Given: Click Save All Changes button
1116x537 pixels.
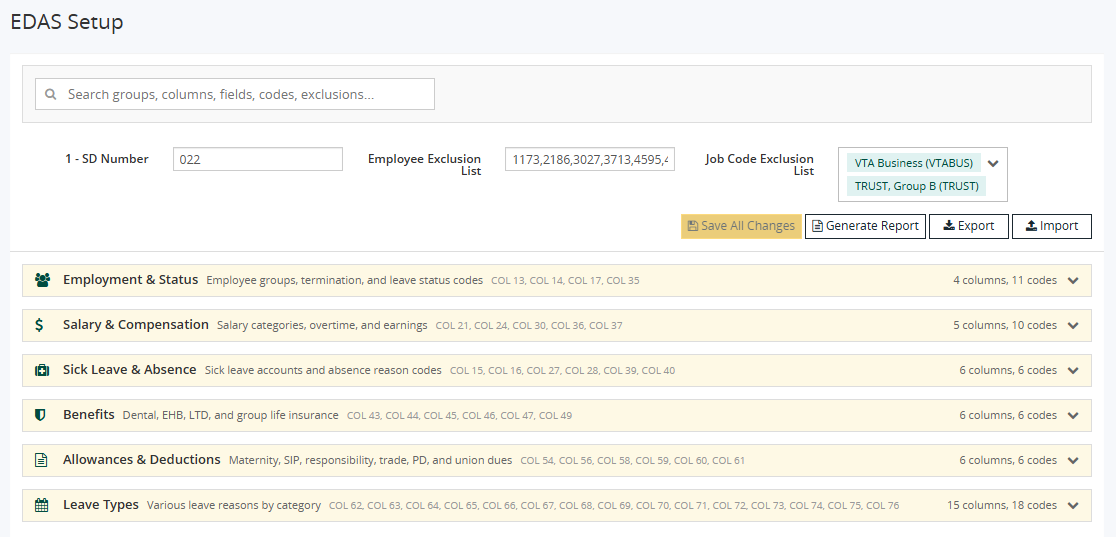Looking at the screenshot, I should pos(741,226).
